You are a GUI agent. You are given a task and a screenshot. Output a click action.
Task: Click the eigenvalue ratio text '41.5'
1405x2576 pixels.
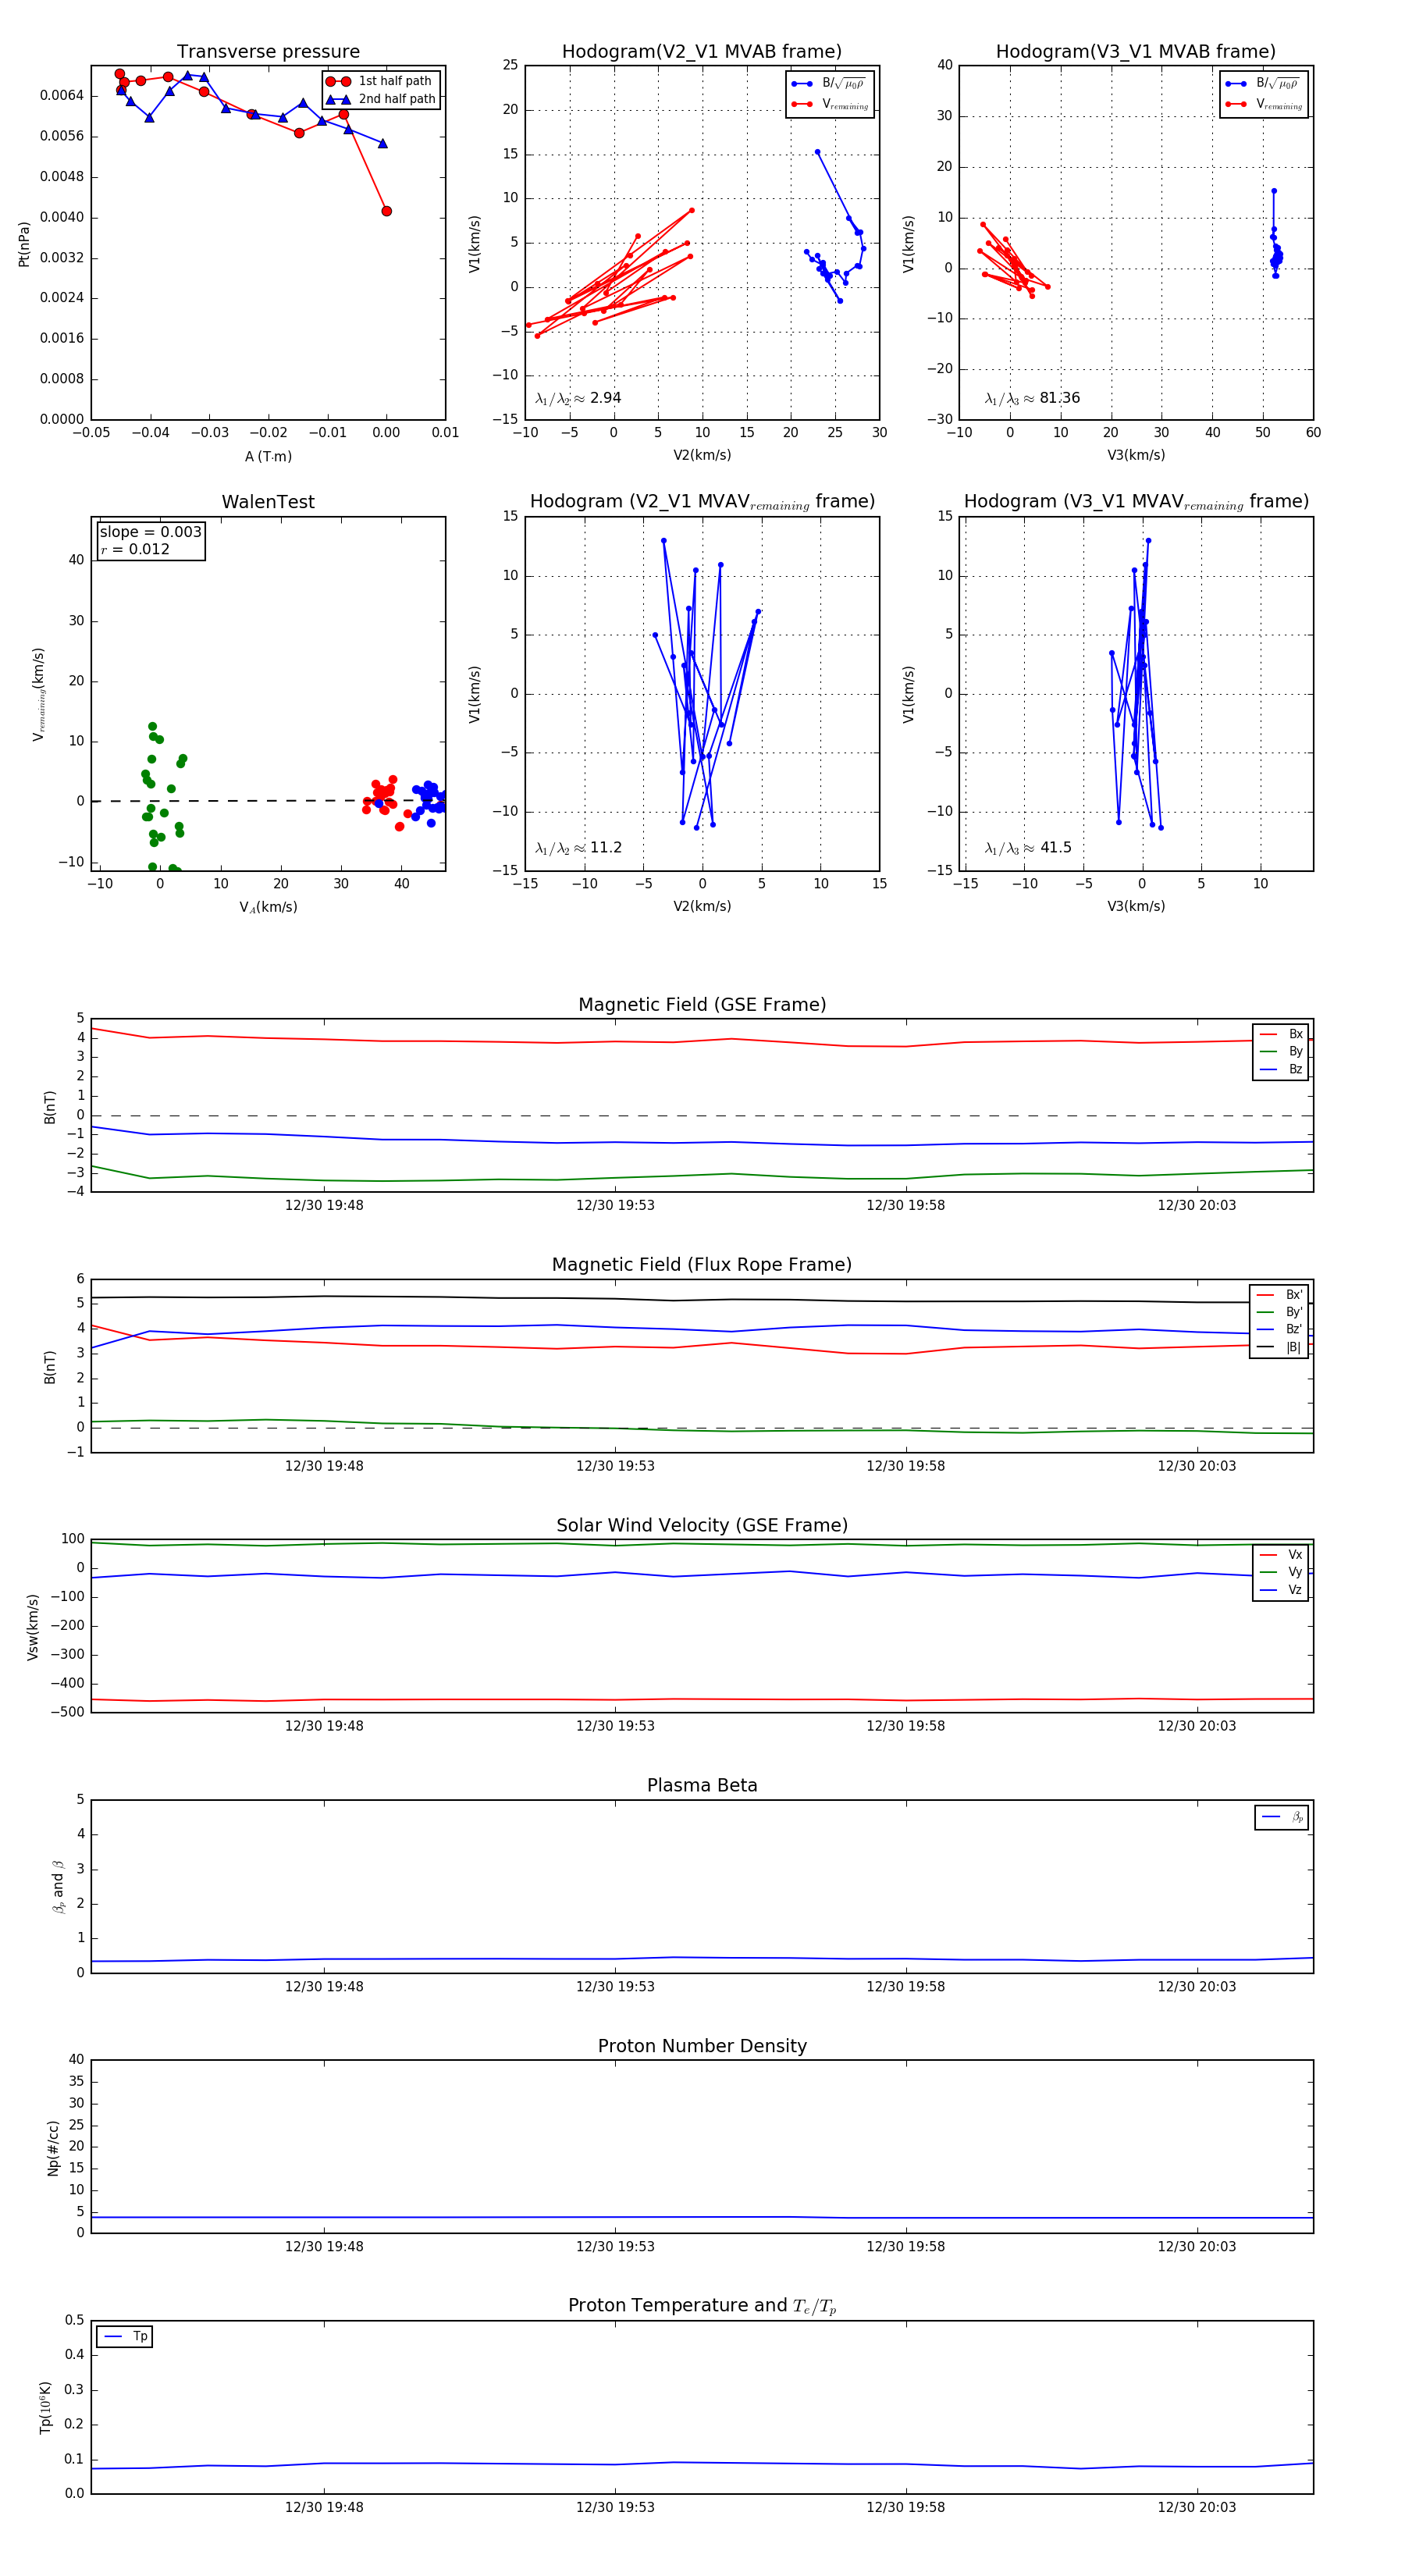(1055, 848)
